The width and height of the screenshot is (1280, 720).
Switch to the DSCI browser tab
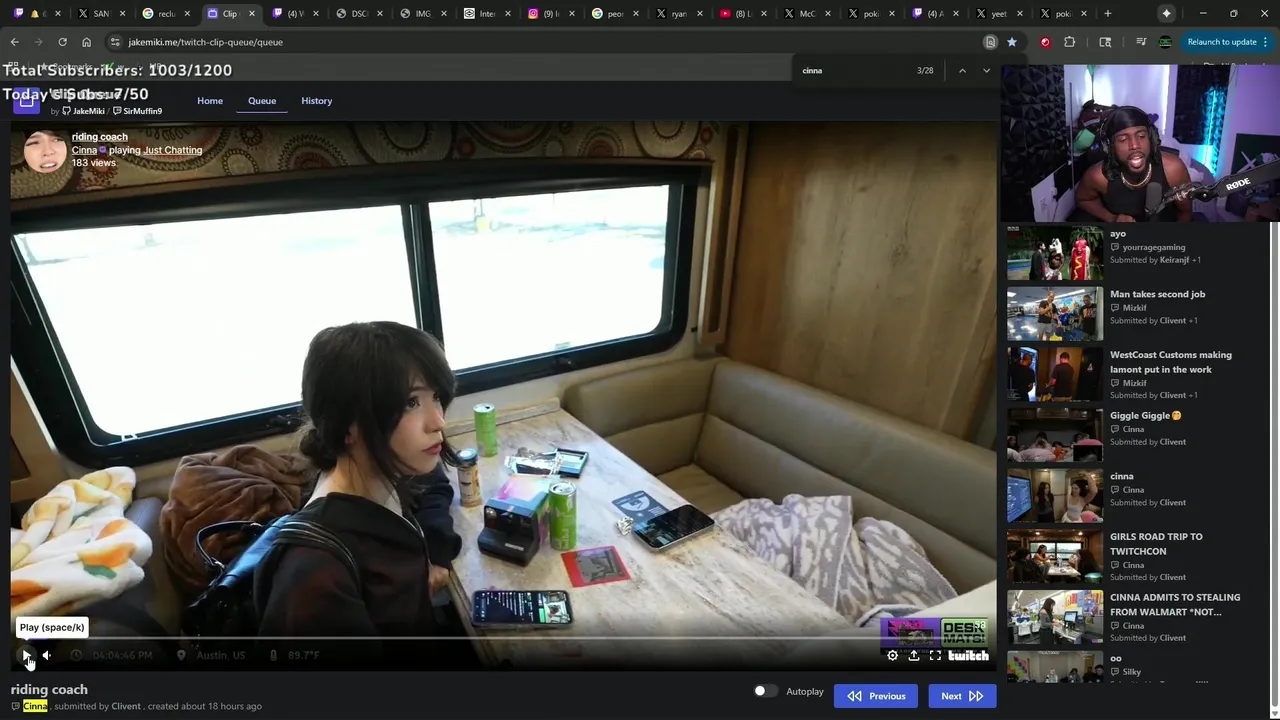(x=360, y=14)
